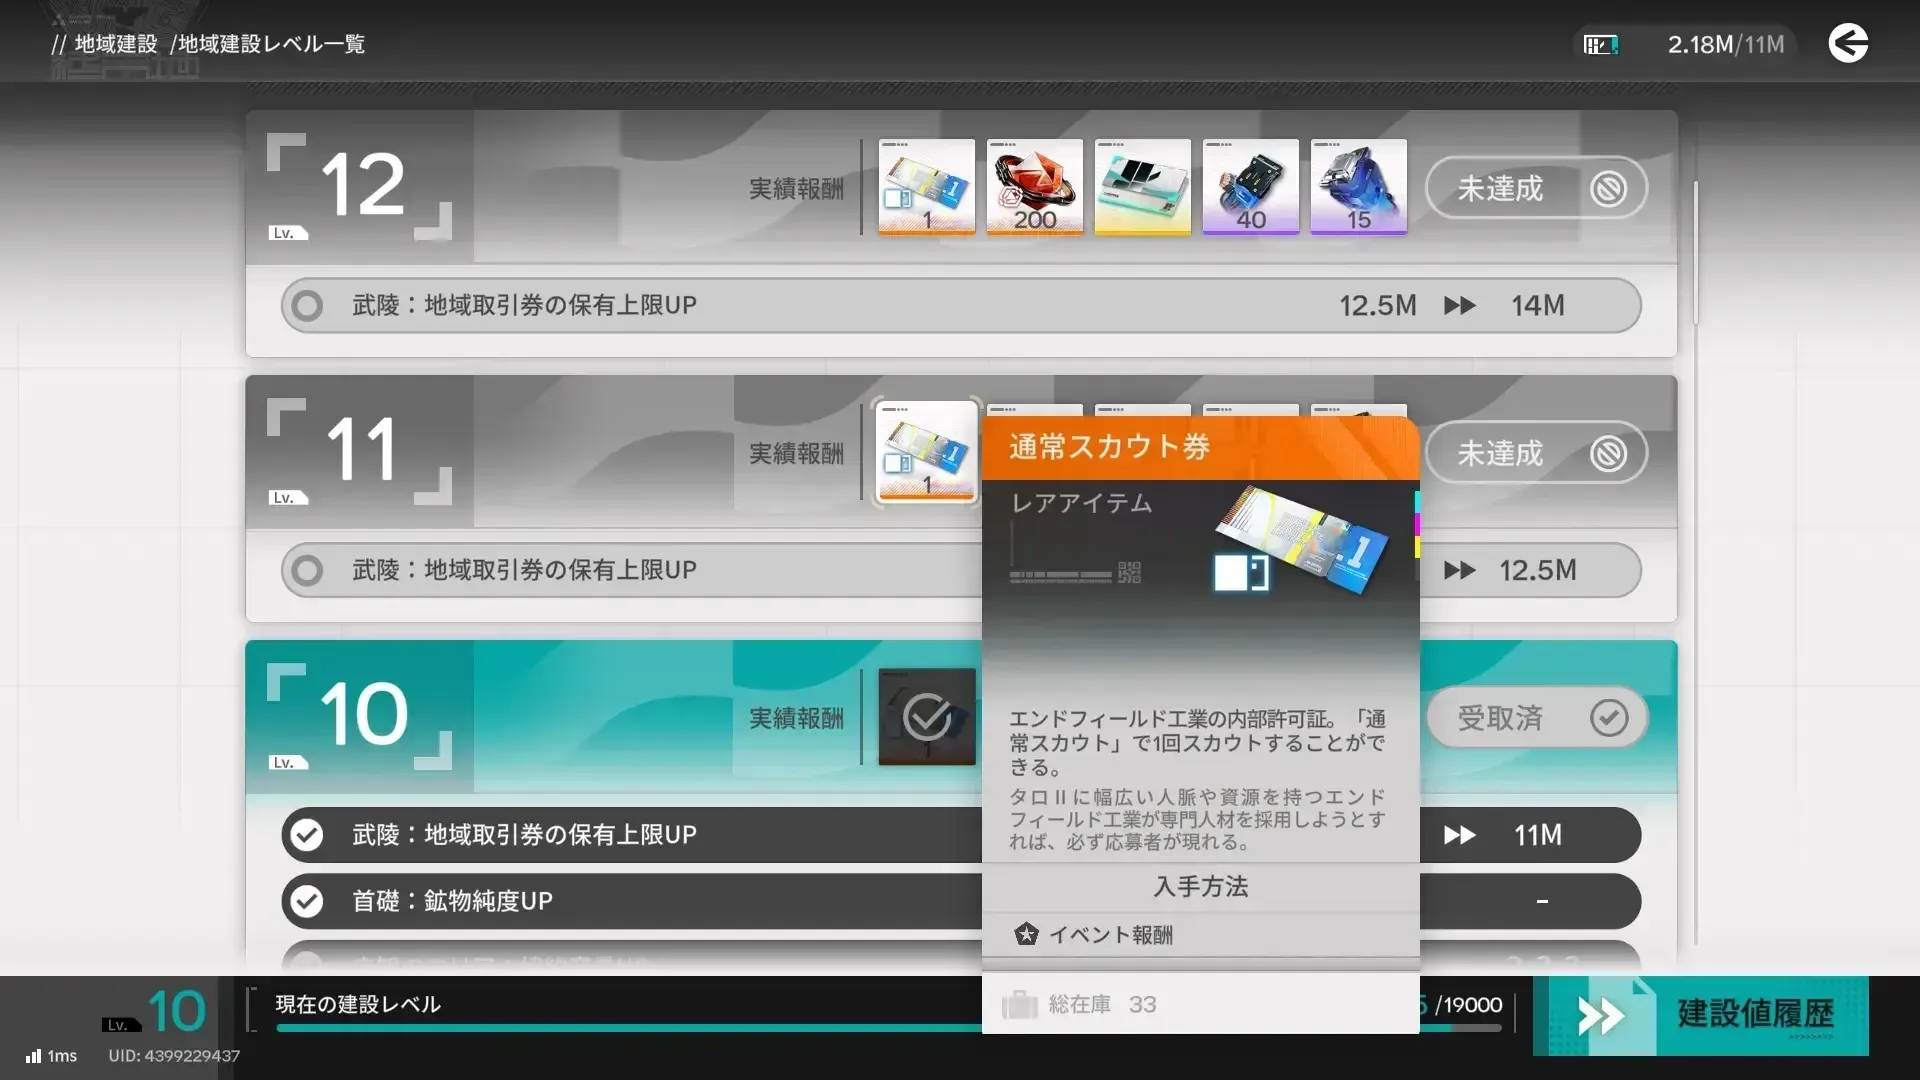Click the 受取済 button for Lv.10
The image size is (1920, 1080).
tap(1536, 718)
